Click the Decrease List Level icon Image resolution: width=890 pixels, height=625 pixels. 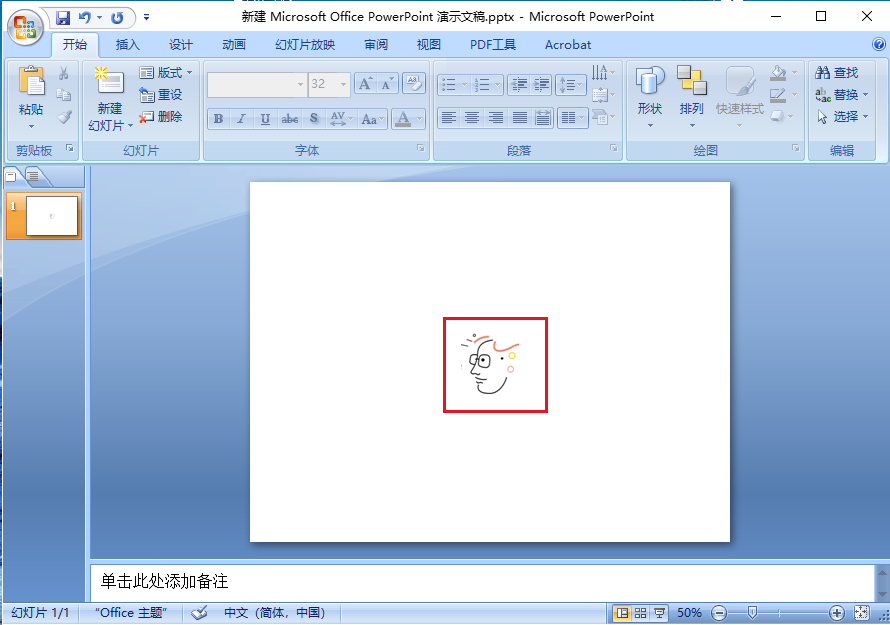pyautogui.click(x=519, y=85)
